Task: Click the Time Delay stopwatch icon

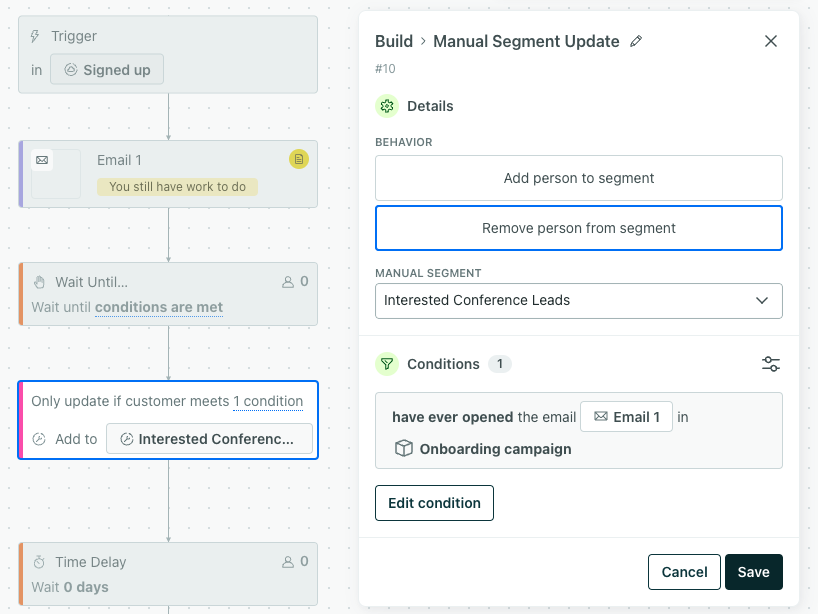Action: pyautogui.click(x=39, y=562)
